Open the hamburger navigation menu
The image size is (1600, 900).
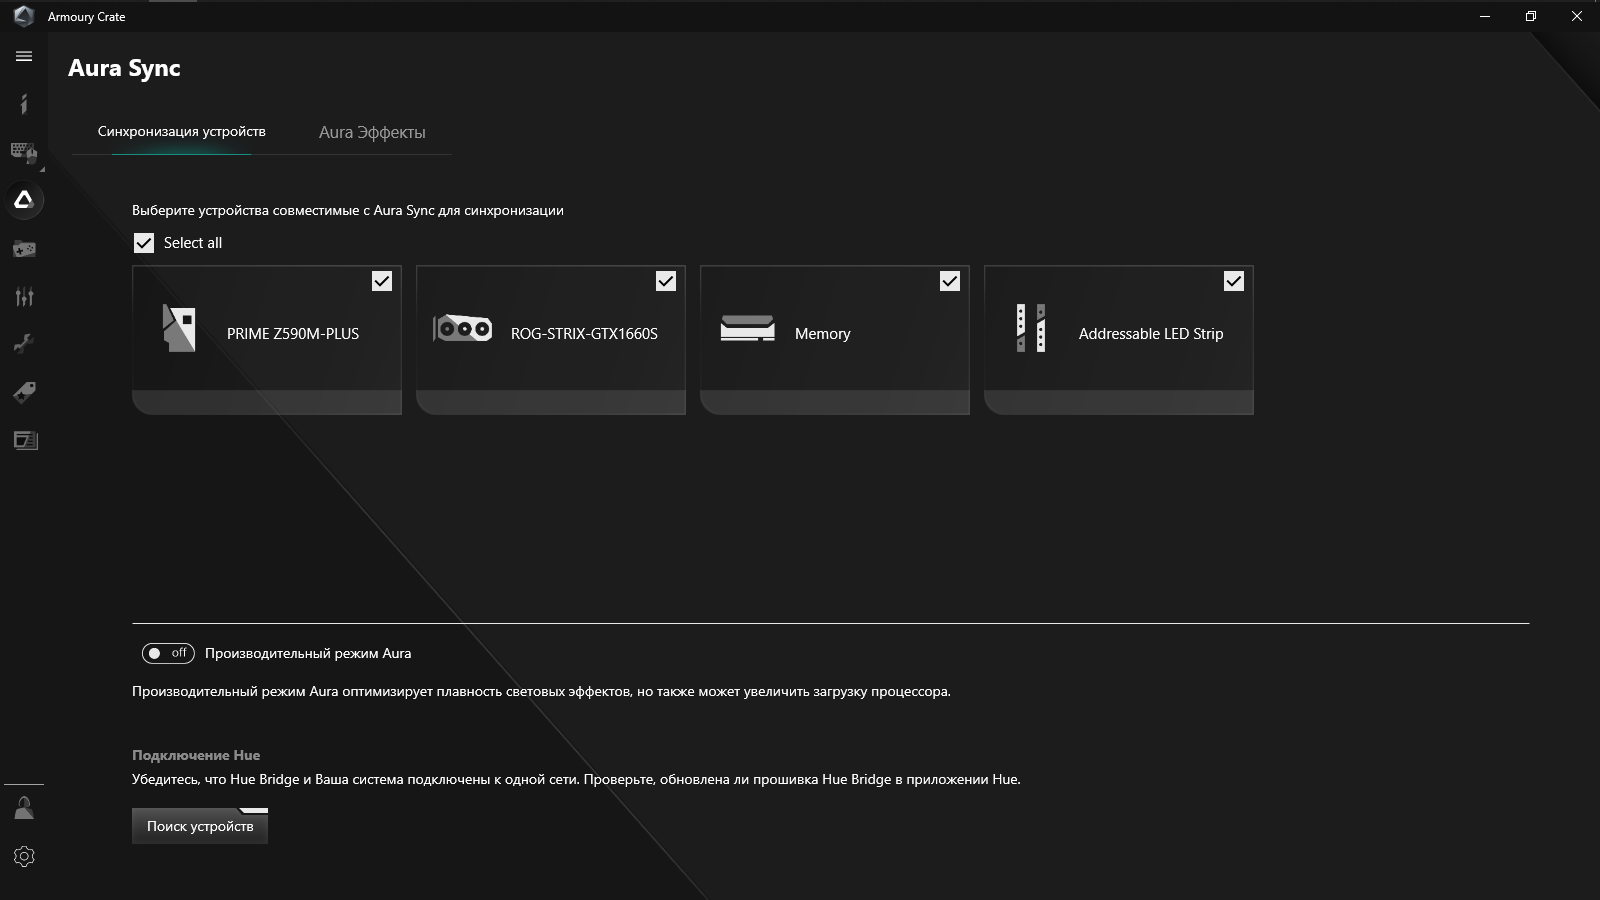pyautogui.click(x=24, y=57)
